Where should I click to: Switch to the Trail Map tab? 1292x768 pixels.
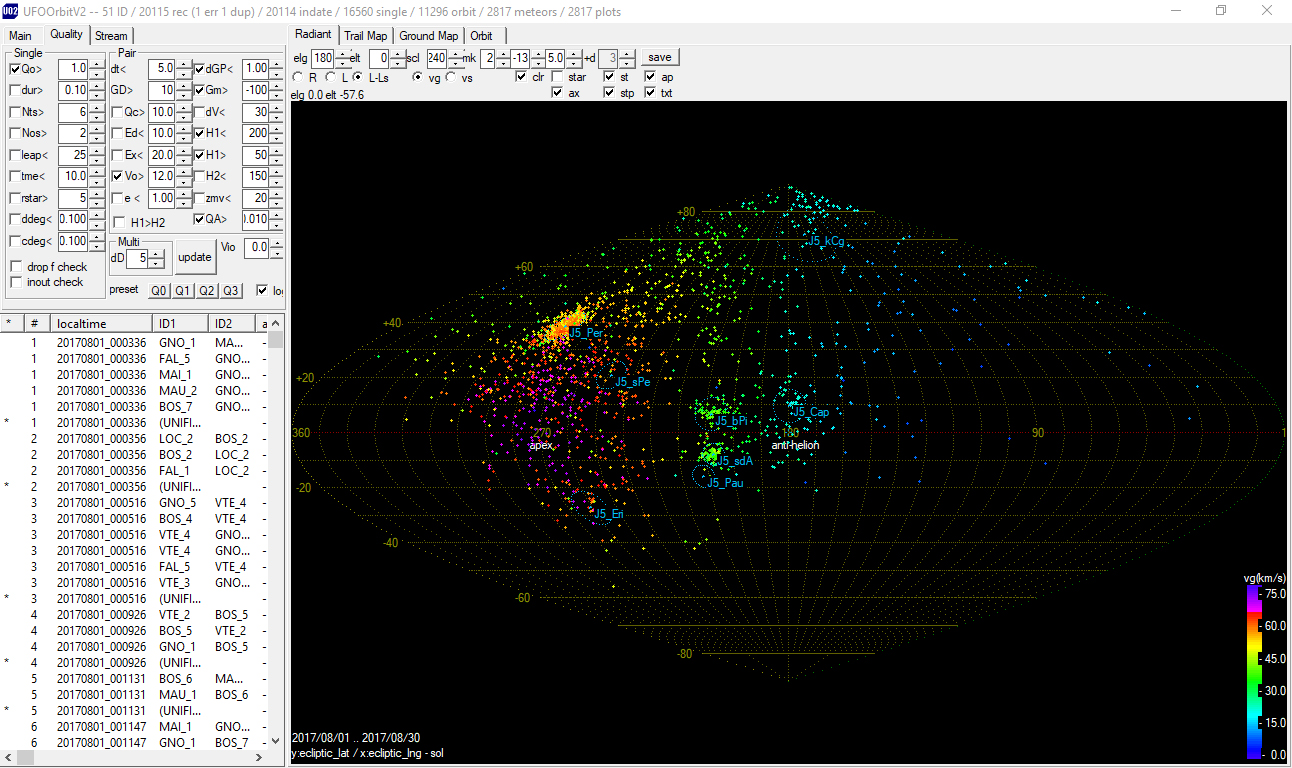[x=365, y=35]
